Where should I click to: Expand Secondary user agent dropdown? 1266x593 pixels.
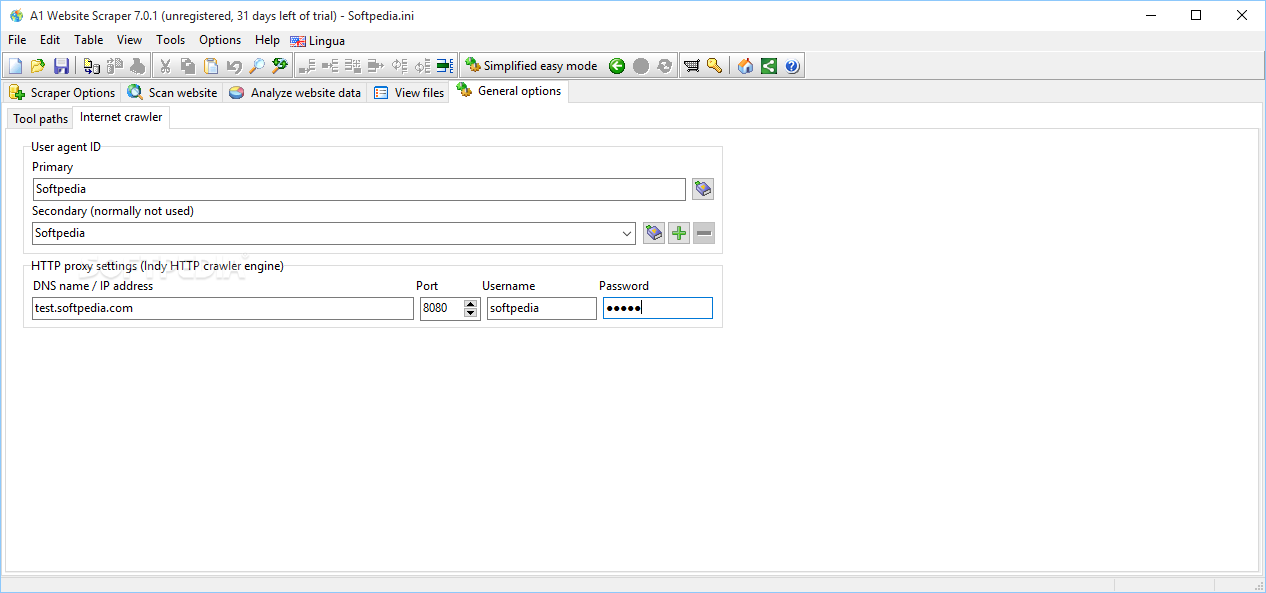pyautogui.click(x=627, y=233)
